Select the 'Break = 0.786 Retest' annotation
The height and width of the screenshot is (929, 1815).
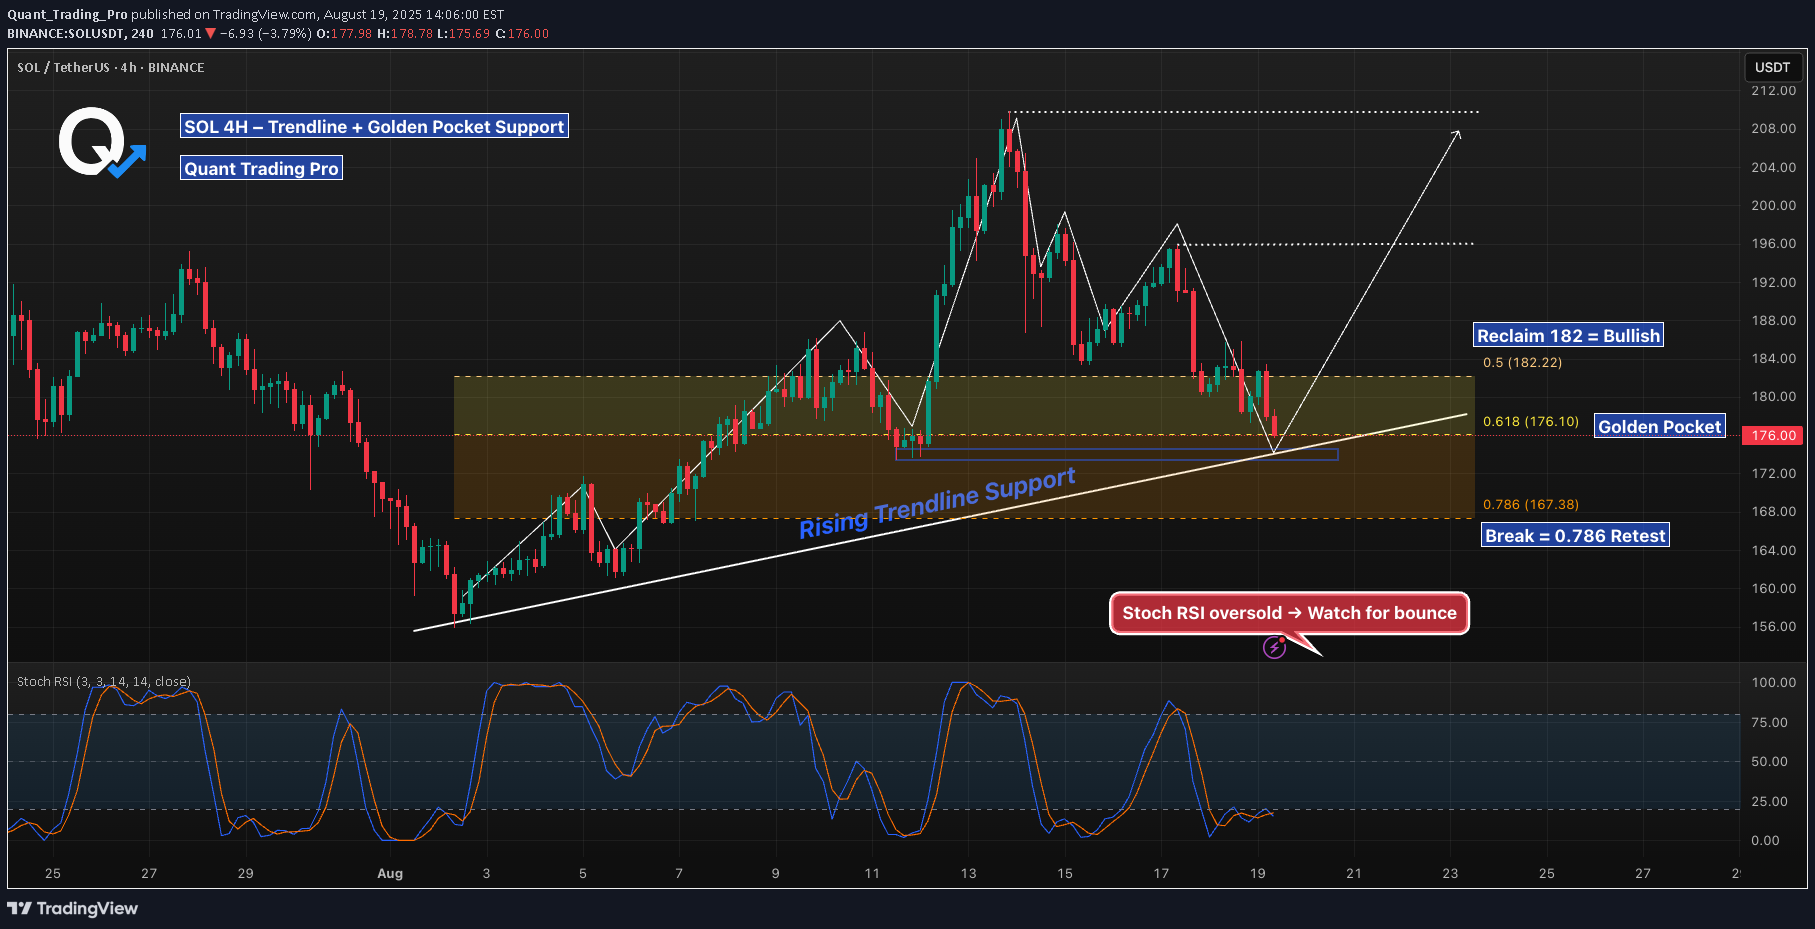[1575, 535]
